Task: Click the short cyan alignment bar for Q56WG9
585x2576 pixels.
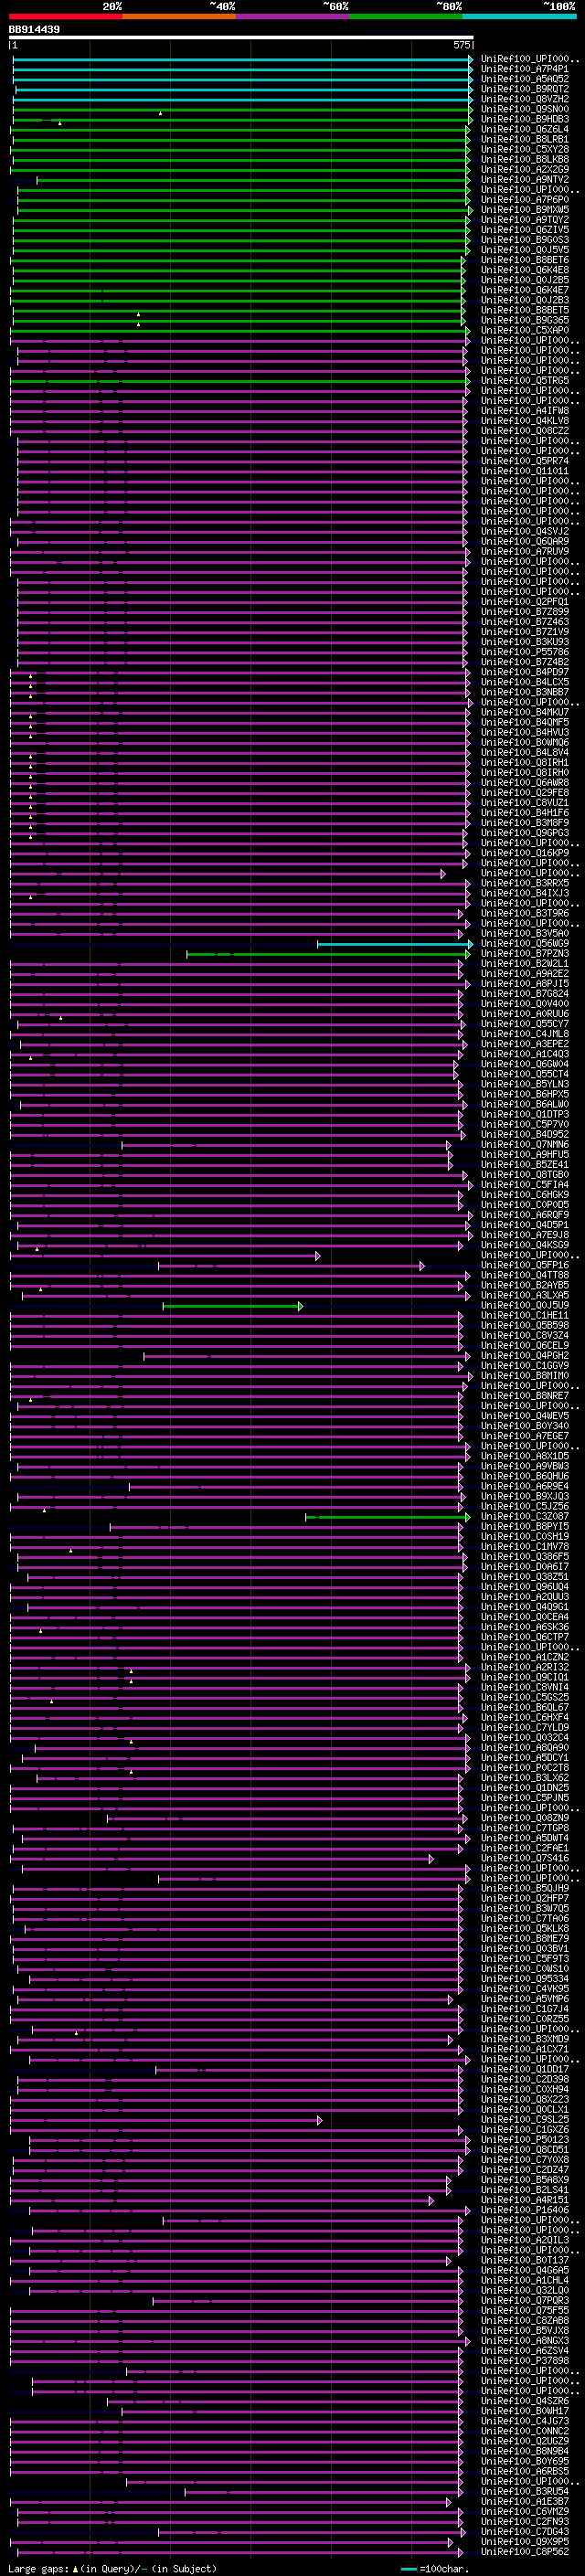Action: 394,944
